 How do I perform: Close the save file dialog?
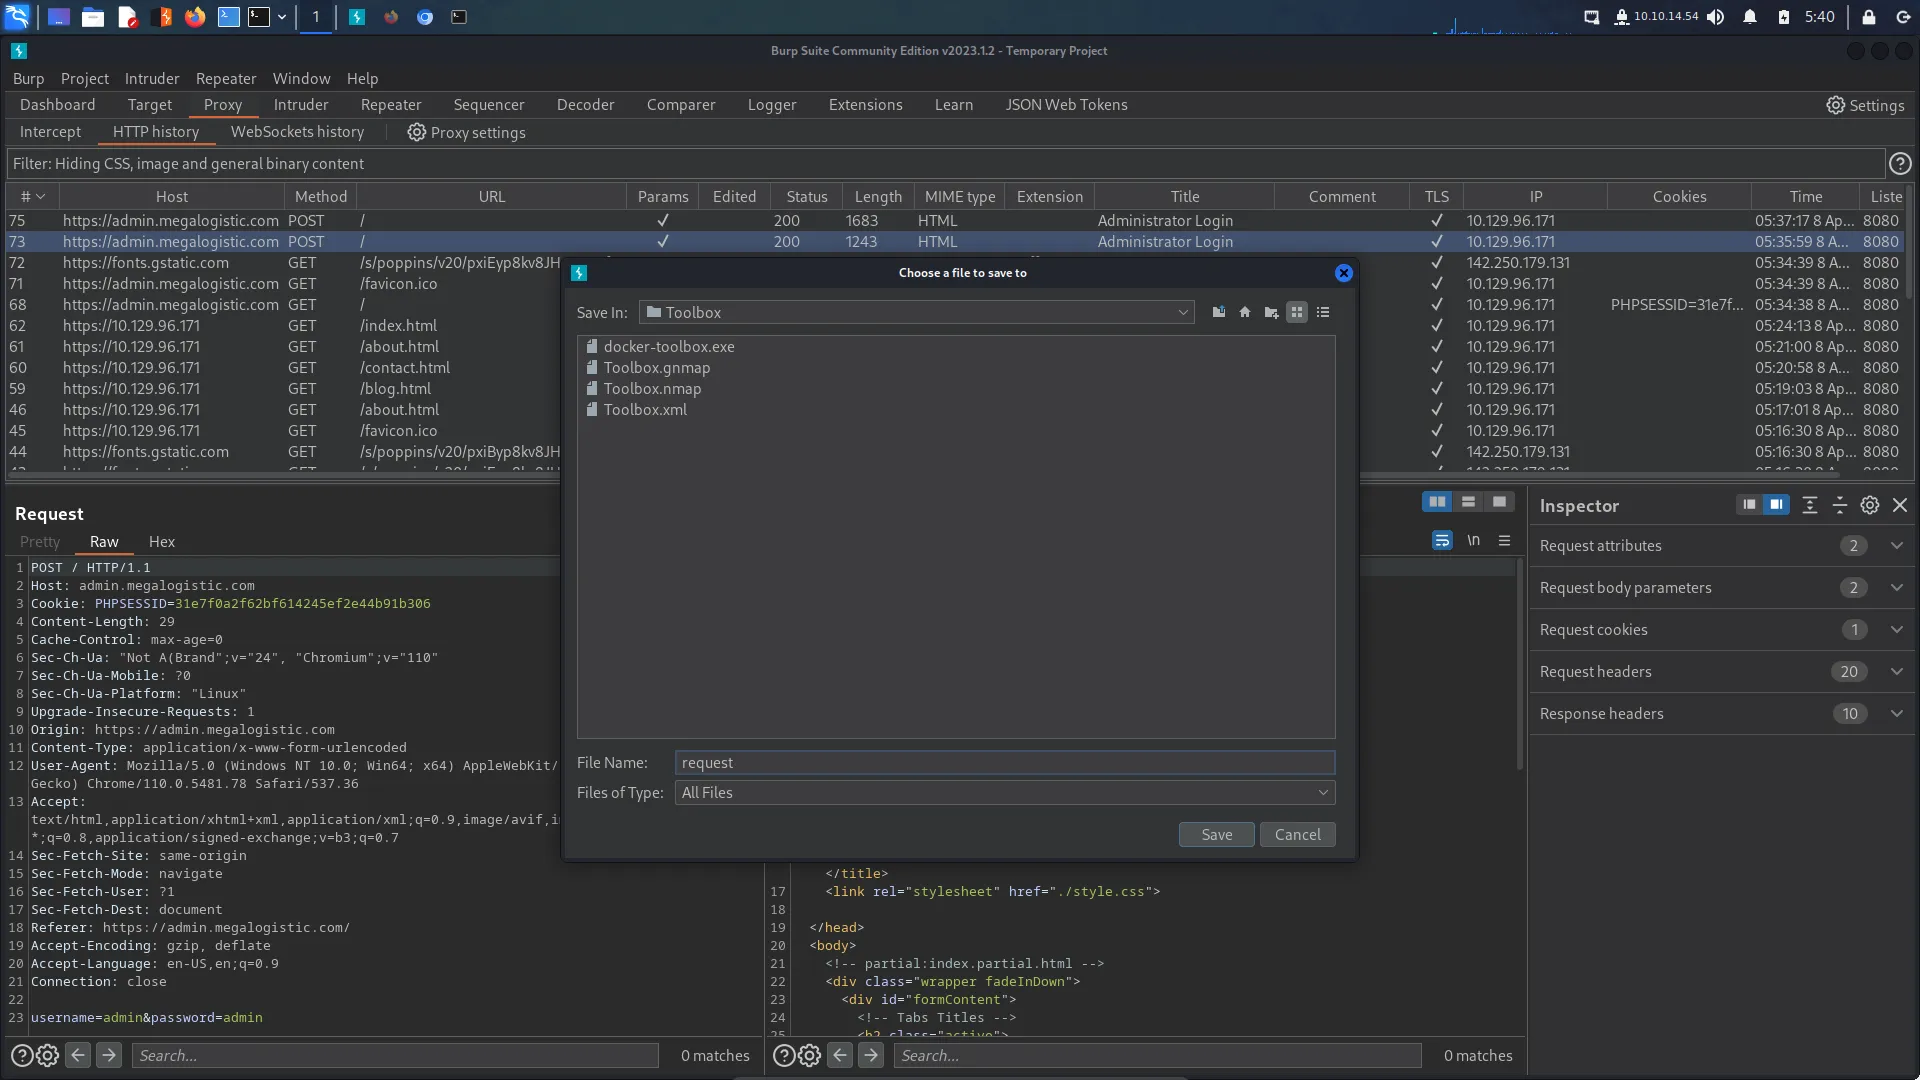pos(1344,273)
